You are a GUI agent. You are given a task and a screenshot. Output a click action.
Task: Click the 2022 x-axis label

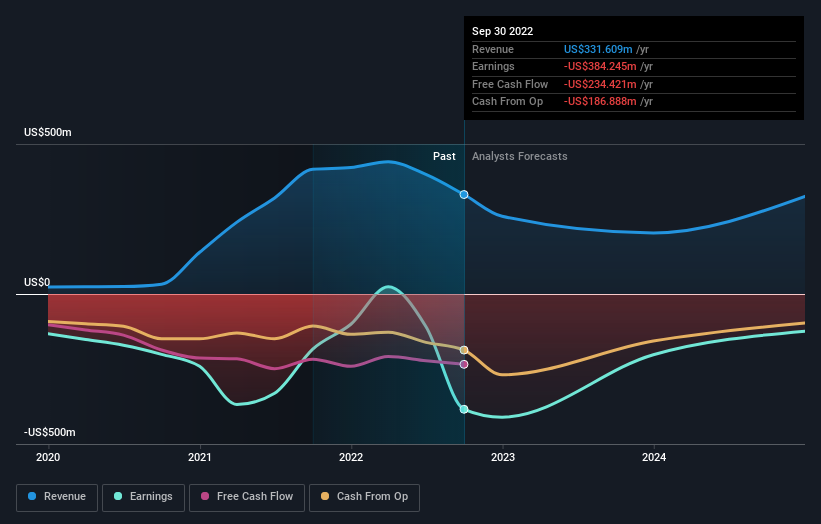tap(351, 458)
